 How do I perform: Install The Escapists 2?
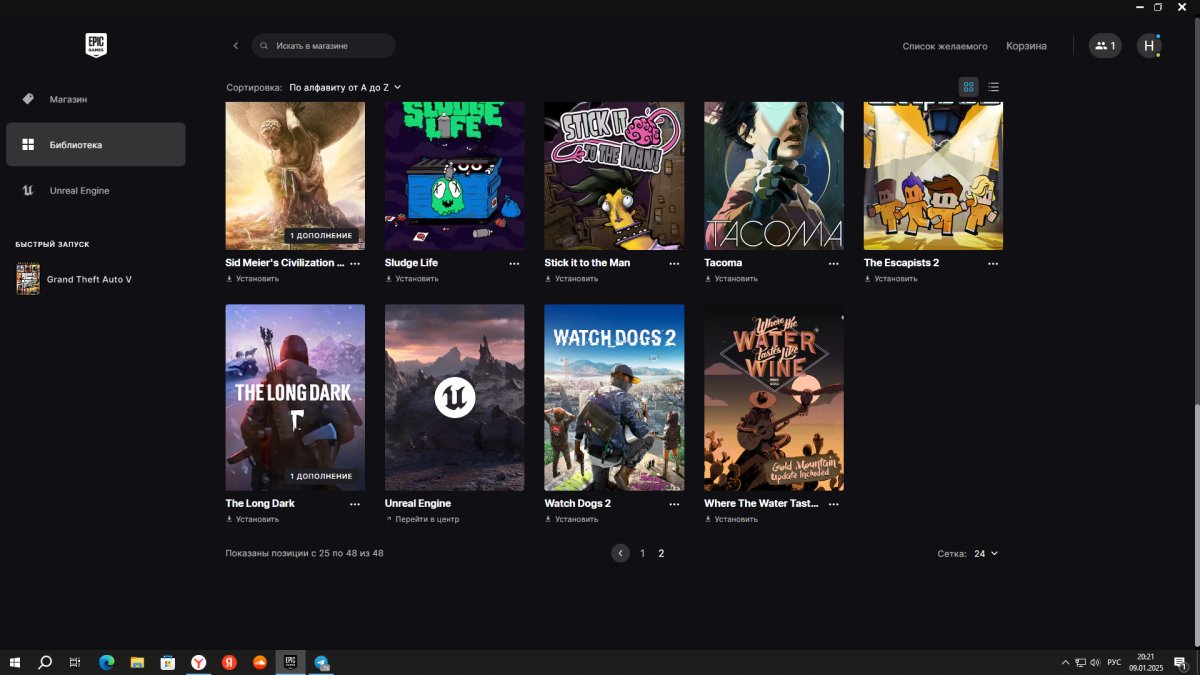point(891,279)
